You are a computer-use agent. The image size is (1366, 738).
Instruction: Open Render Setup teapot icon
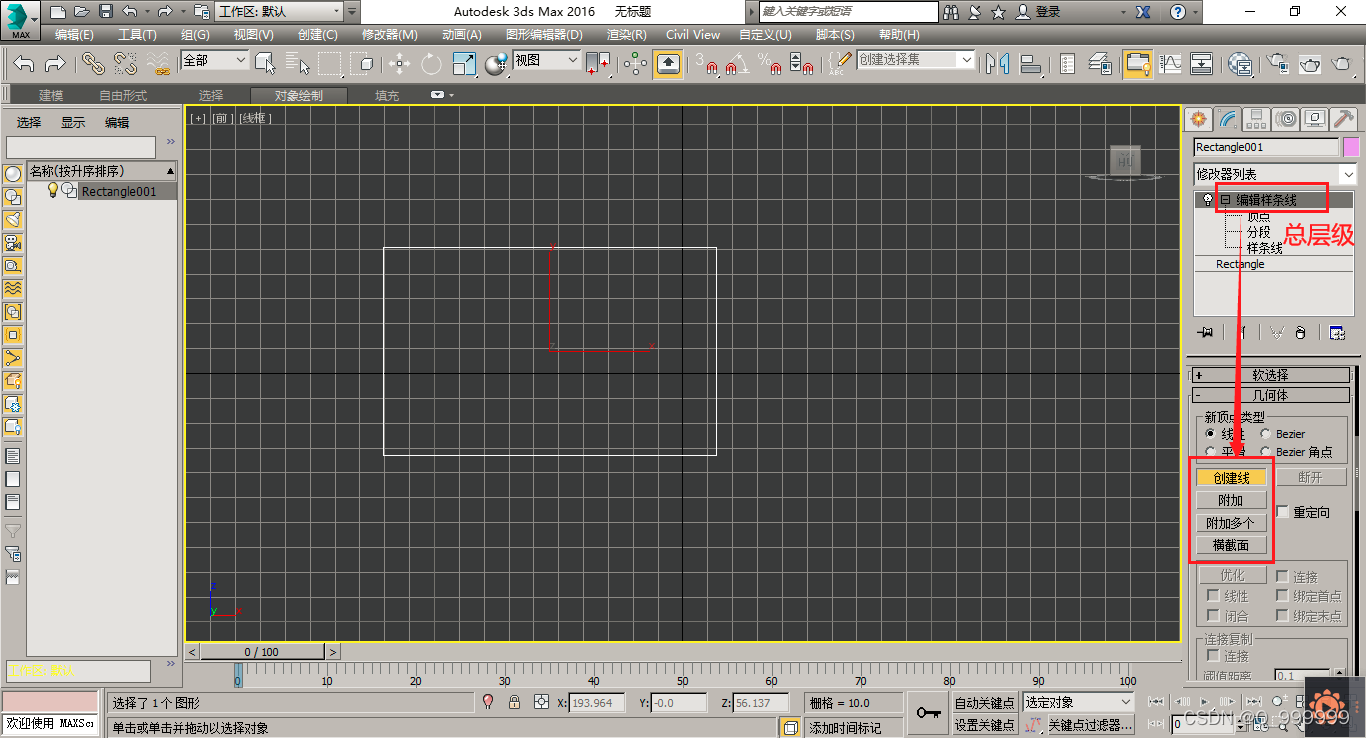[x=1277, y=64]
